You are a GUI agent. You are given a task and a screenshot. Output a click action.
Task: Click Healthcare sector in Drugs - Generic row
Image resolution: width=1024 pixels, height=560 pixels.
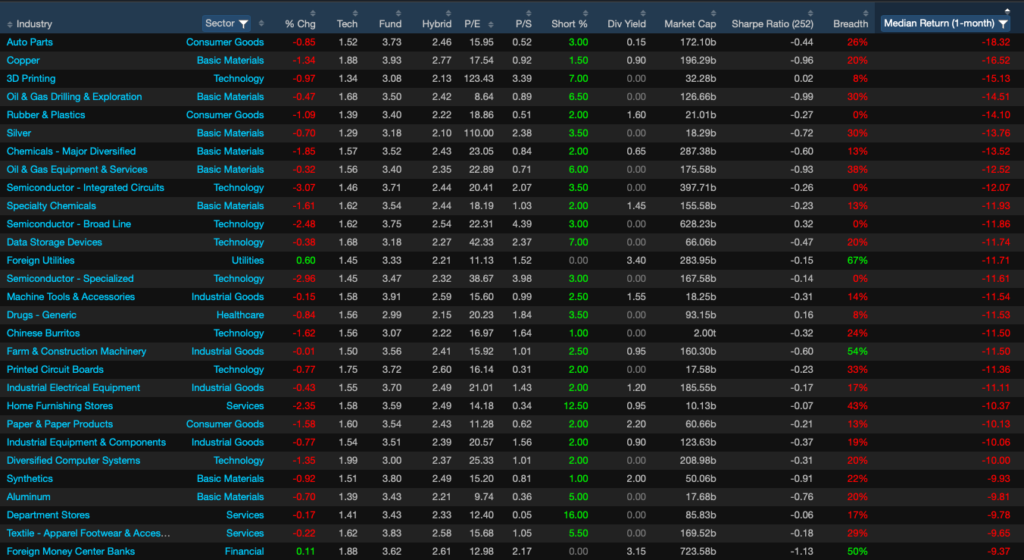[240, 315]
